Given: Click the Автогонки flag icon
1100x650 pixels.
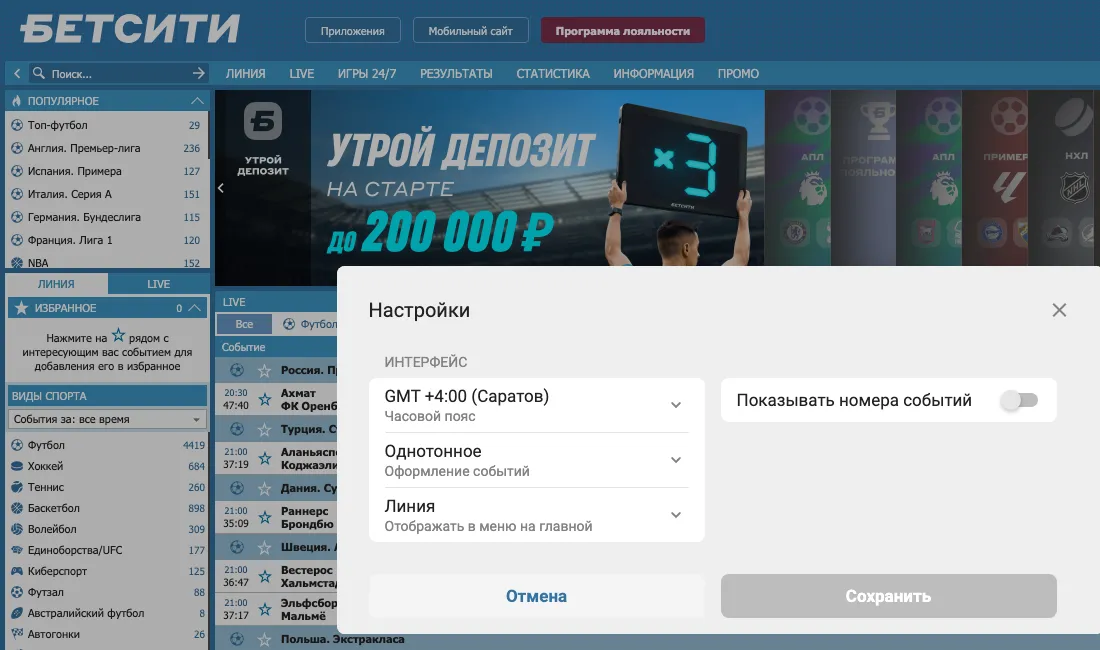Looking at the screenshot, I should (x=18, y=634).
